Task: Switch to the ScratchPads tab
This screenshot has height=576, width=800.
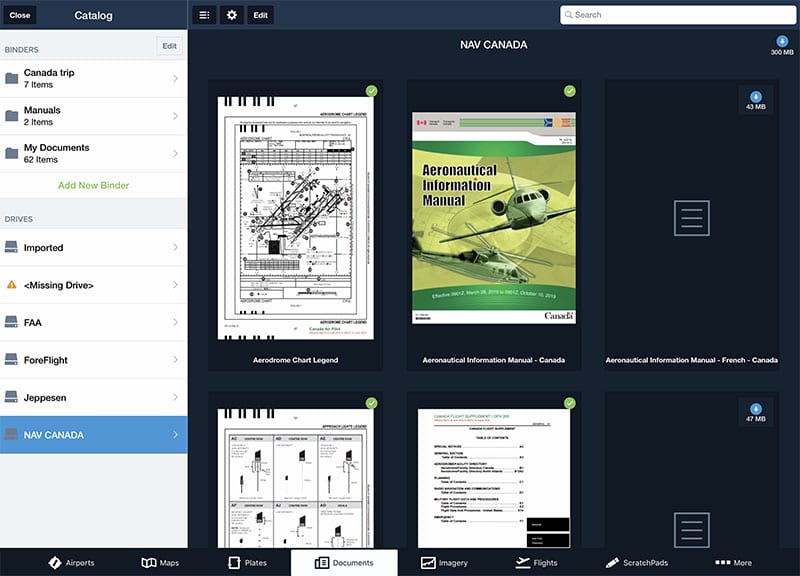Action: point(636,563)
